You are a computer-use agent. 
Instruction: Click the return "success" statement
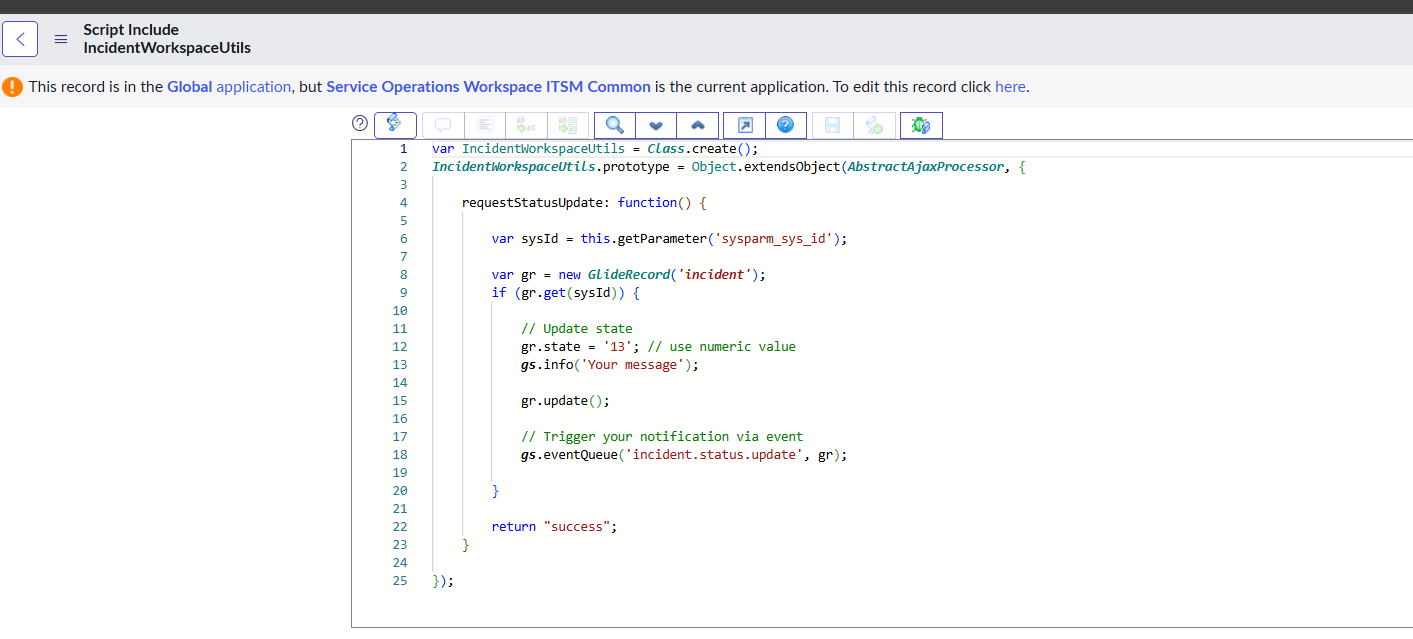554,526
